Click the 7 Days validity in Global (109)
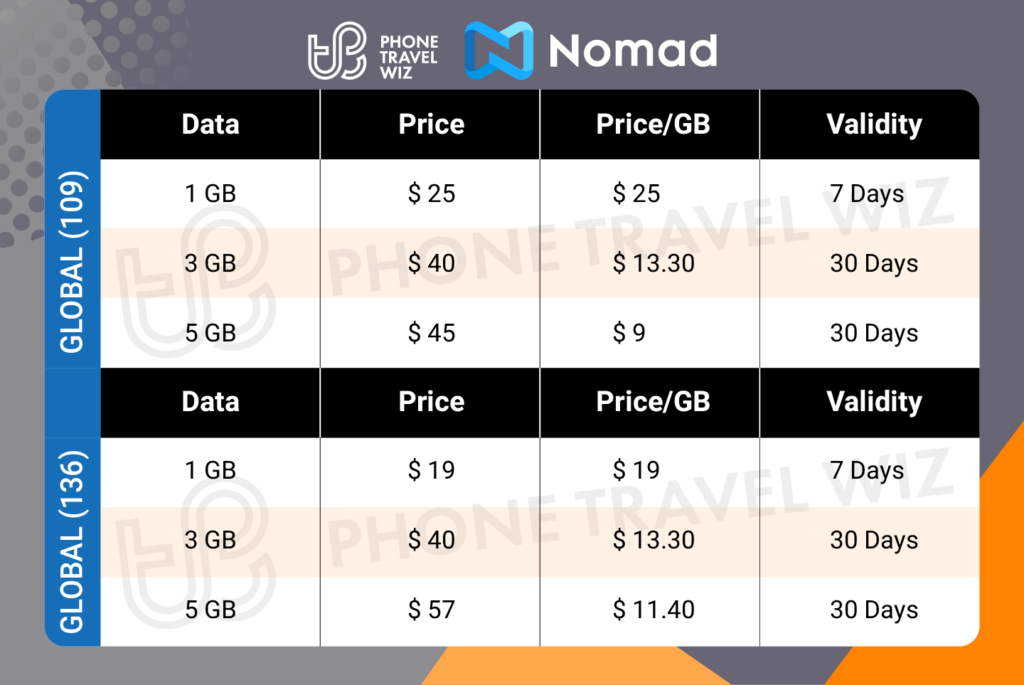 pyautogui.click(x=866, y=193)
